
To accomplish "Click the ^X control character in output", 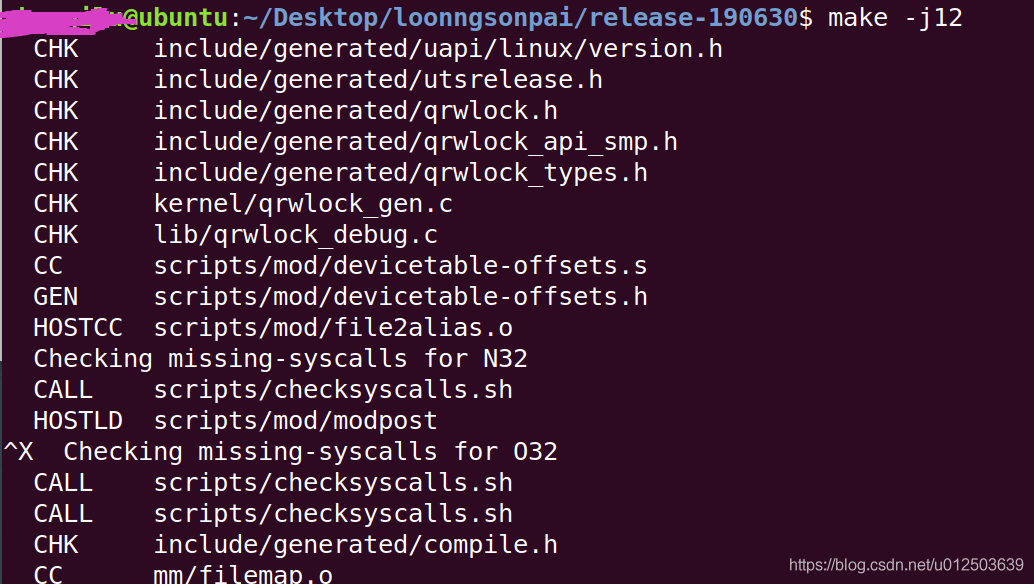I will tap(18, 451).
